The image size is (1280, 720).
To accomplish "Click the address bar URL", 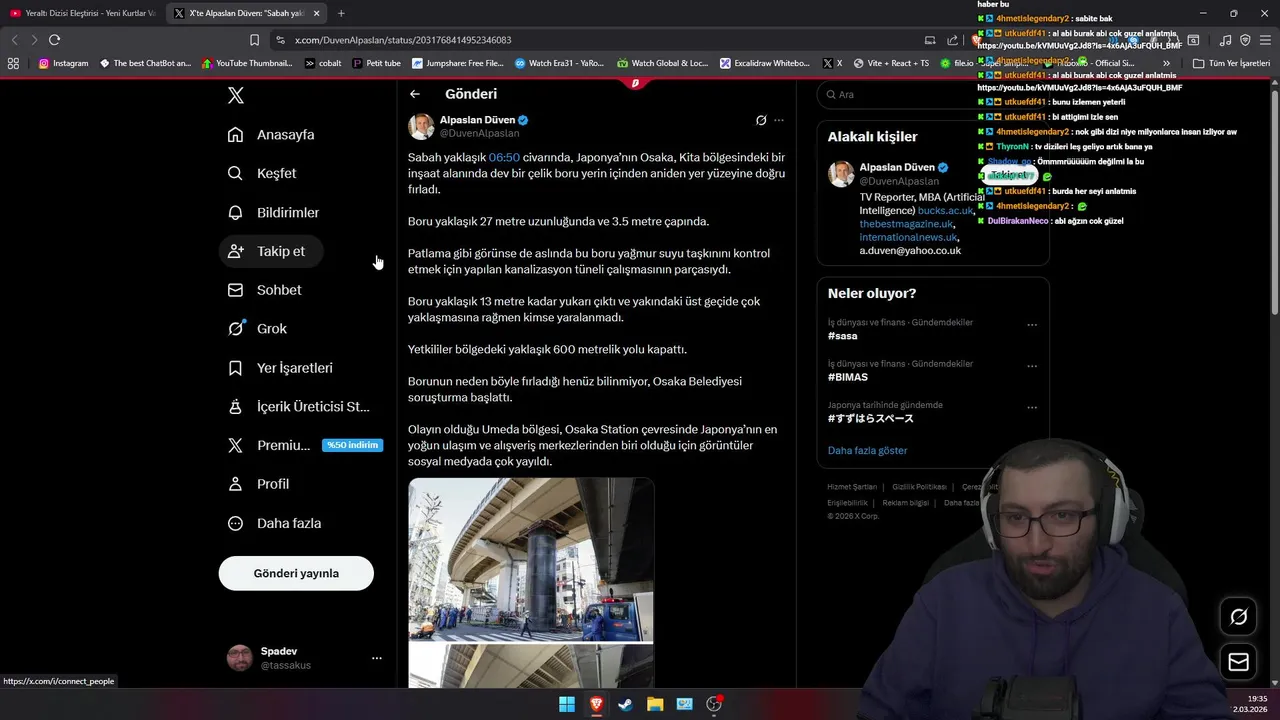I will [x=403, y=40].
